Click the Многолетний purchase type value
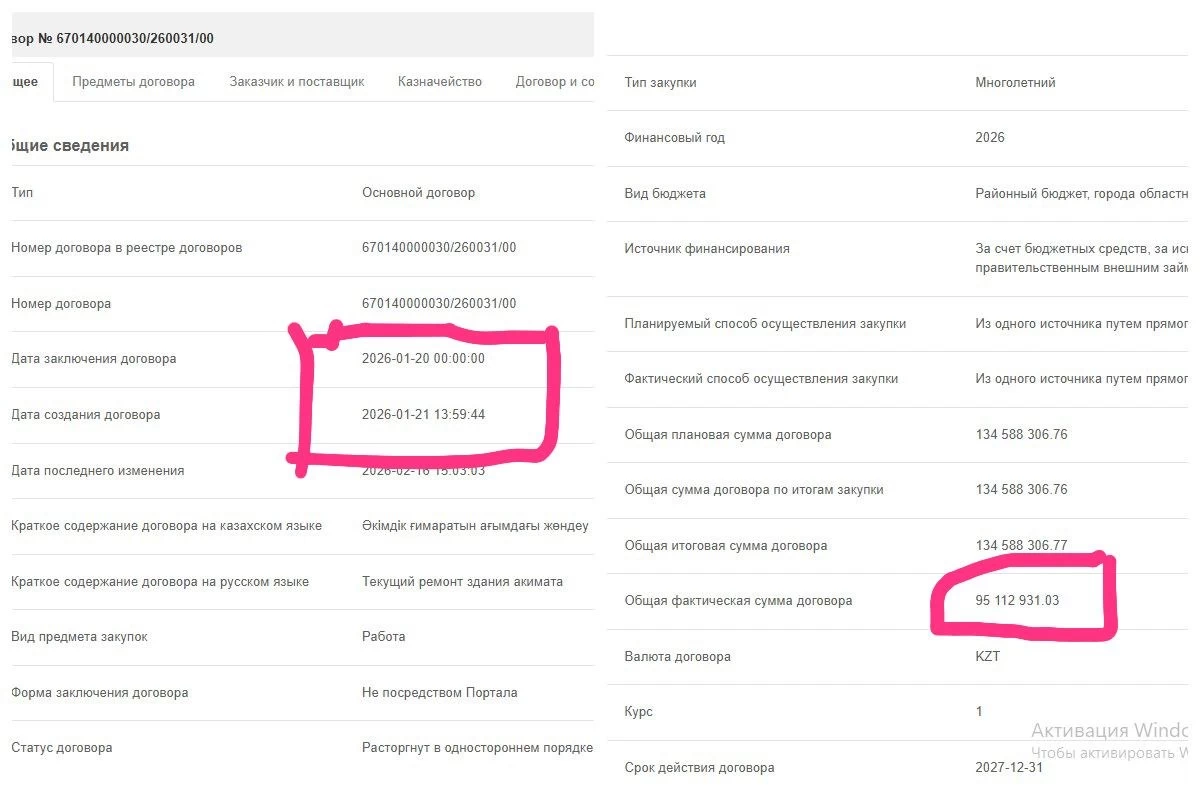 1015,83
